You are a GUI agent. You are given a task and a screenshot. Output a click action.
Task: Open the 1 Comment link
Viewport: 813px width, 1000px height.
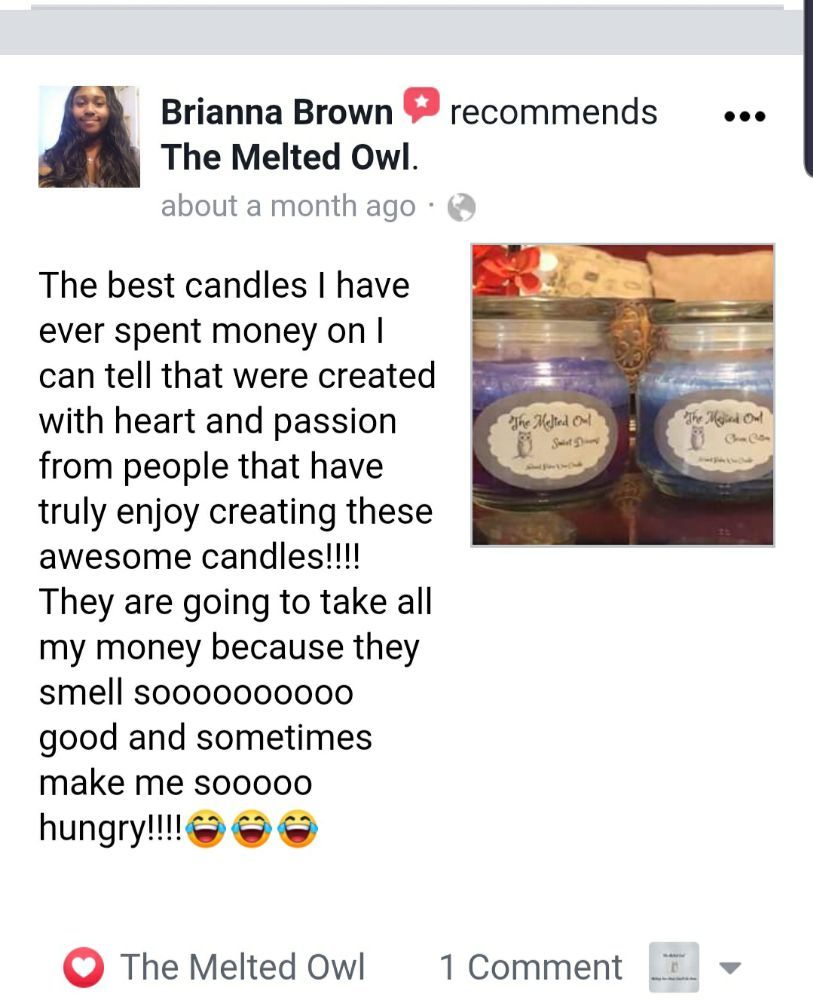click(x=531, y=967)
